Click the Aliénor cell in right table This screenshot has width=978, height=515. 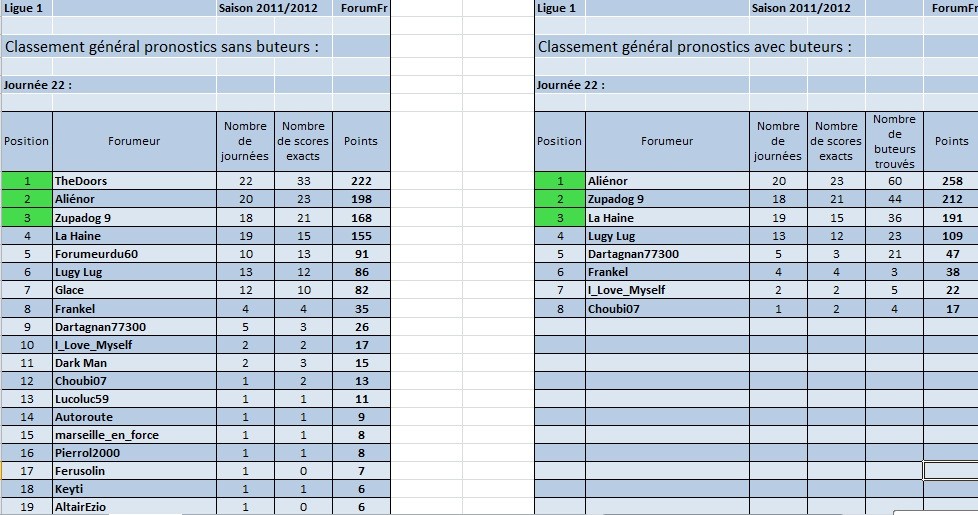[667, 181]
